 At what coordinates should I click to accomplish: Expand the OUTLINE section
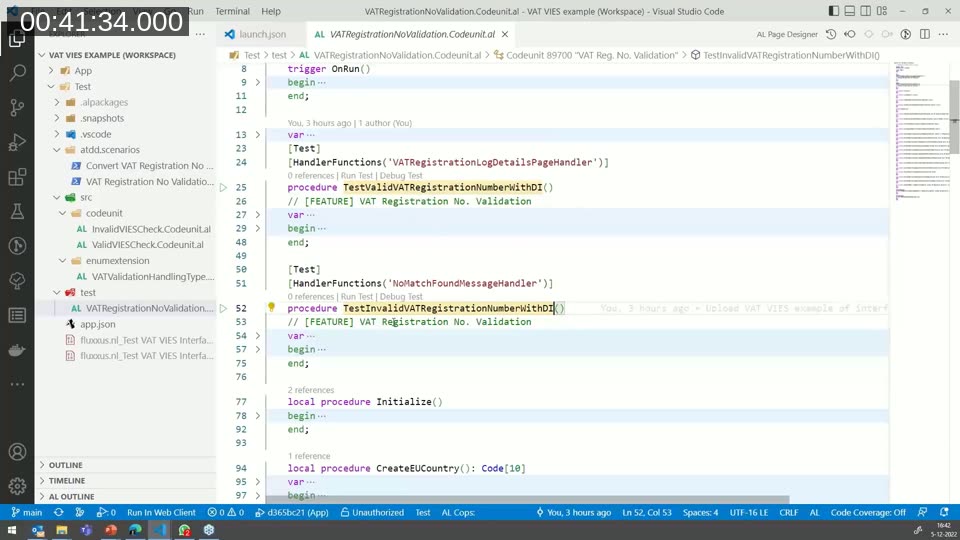pos(126,465)
